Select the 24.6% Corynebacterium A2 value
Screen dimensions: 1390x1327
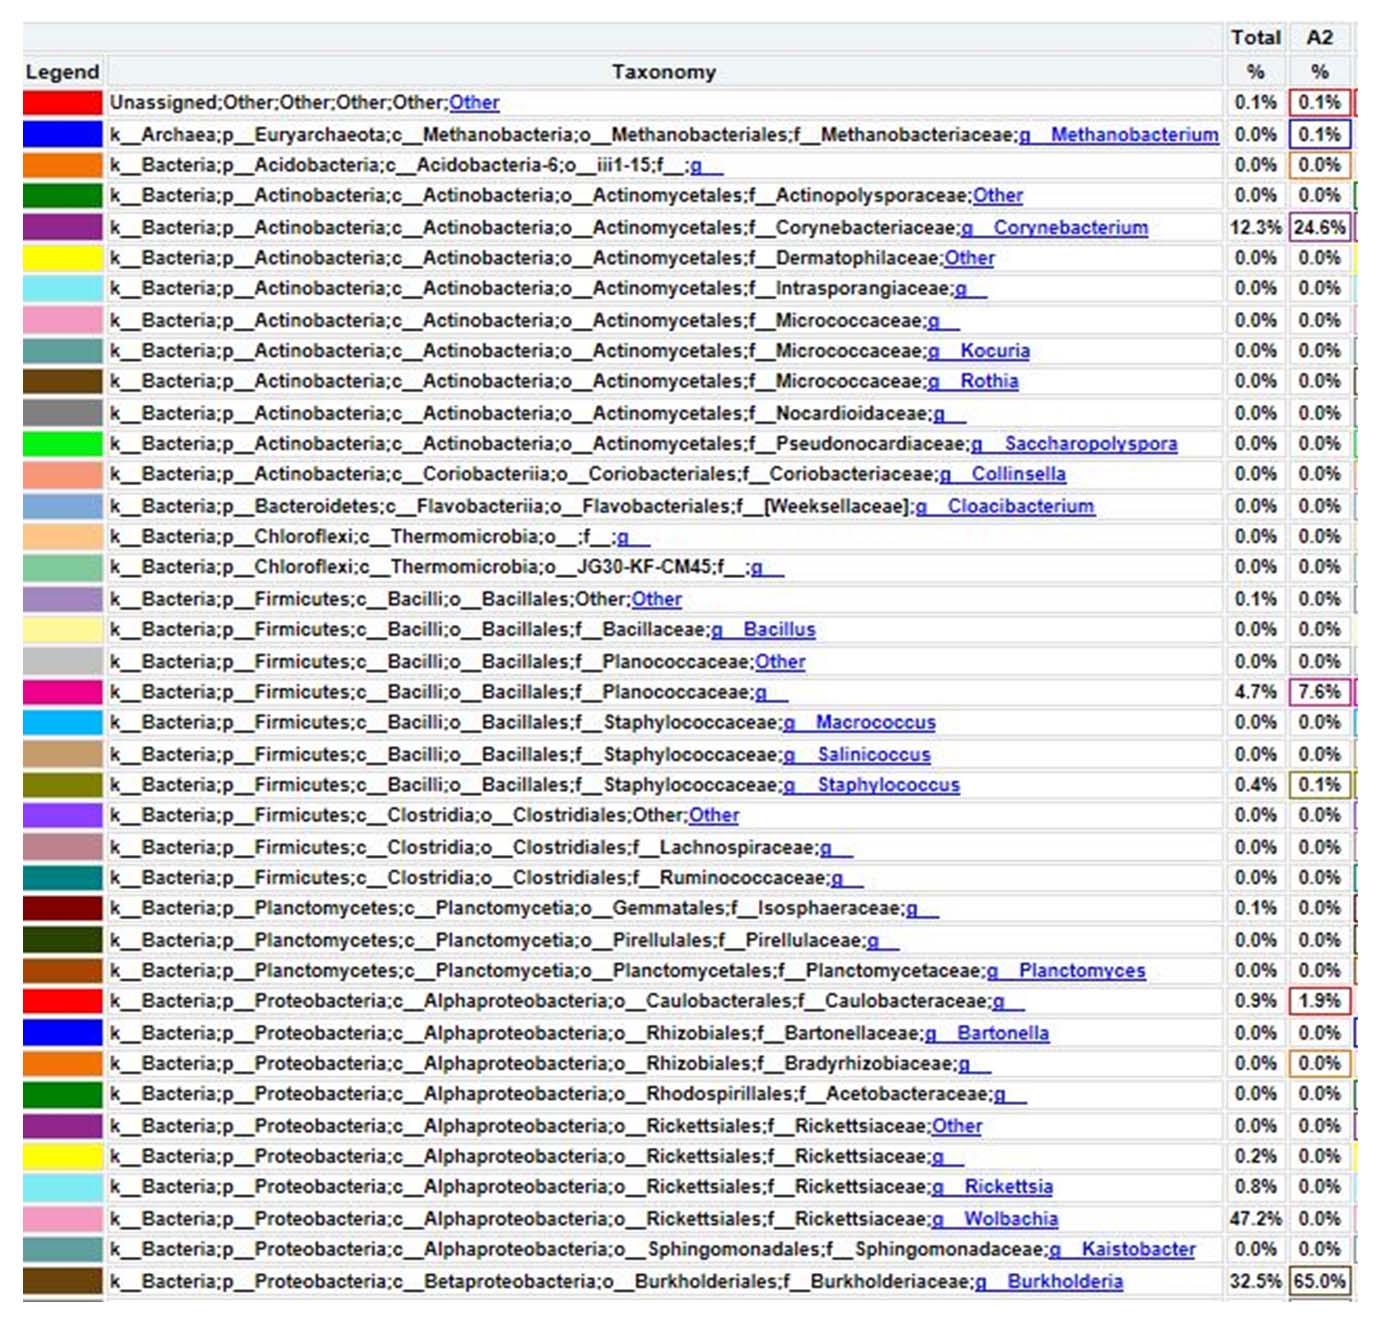click(1319, 227)
